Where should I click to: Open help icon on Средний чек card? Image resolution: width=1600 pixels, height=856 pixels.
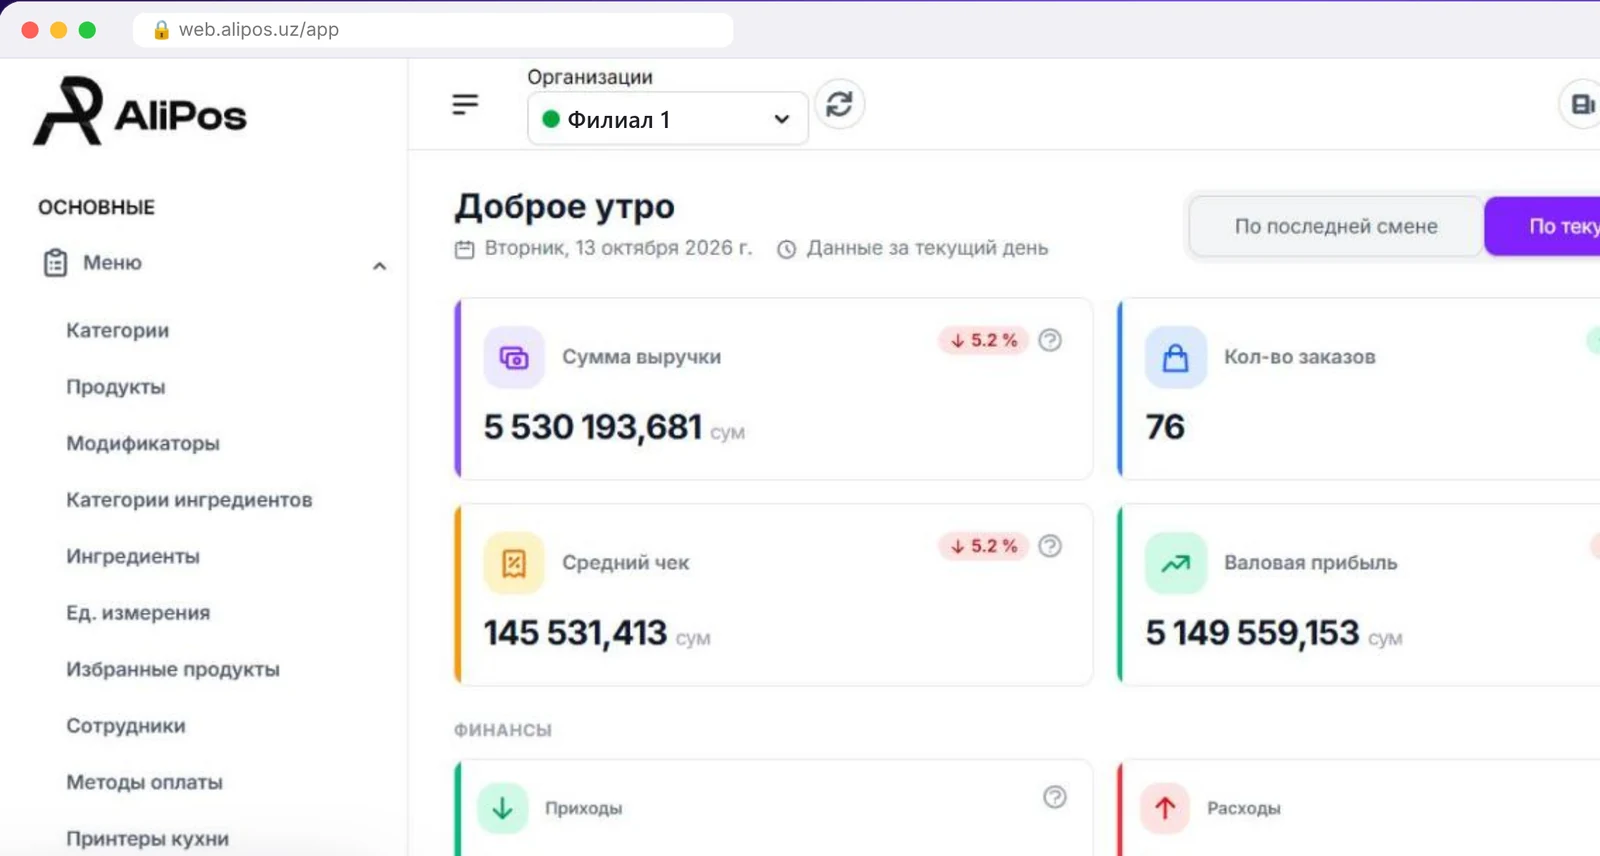[1050, 546]
